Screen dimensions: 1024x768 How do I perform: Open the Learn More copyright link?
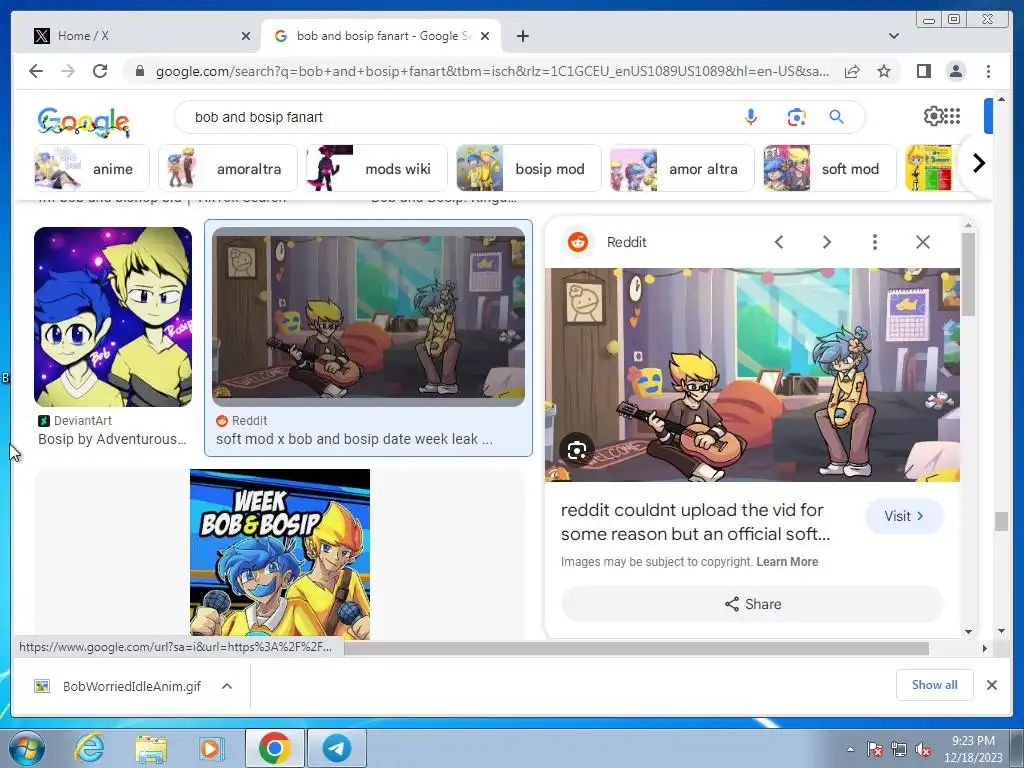click(787, 562)
